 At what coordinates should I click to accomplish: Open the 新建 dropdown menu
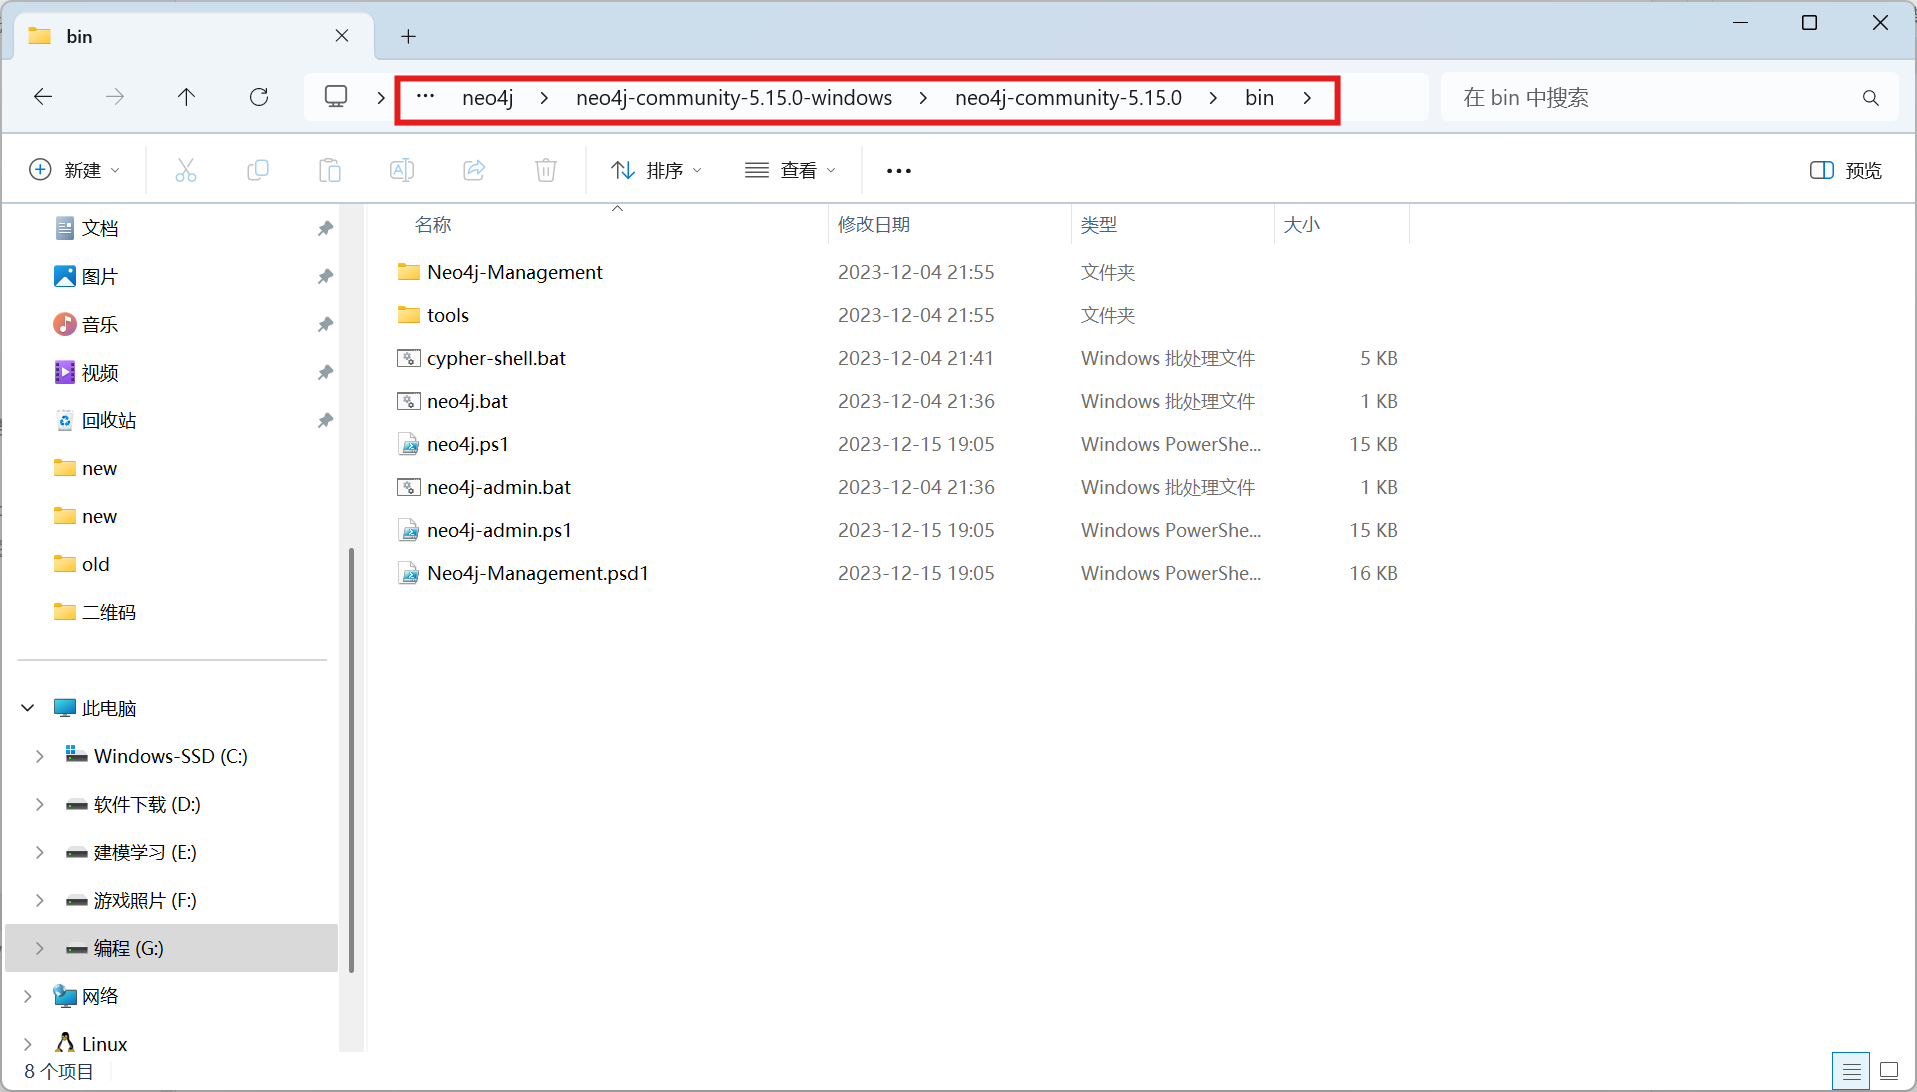tap(75, 170)
